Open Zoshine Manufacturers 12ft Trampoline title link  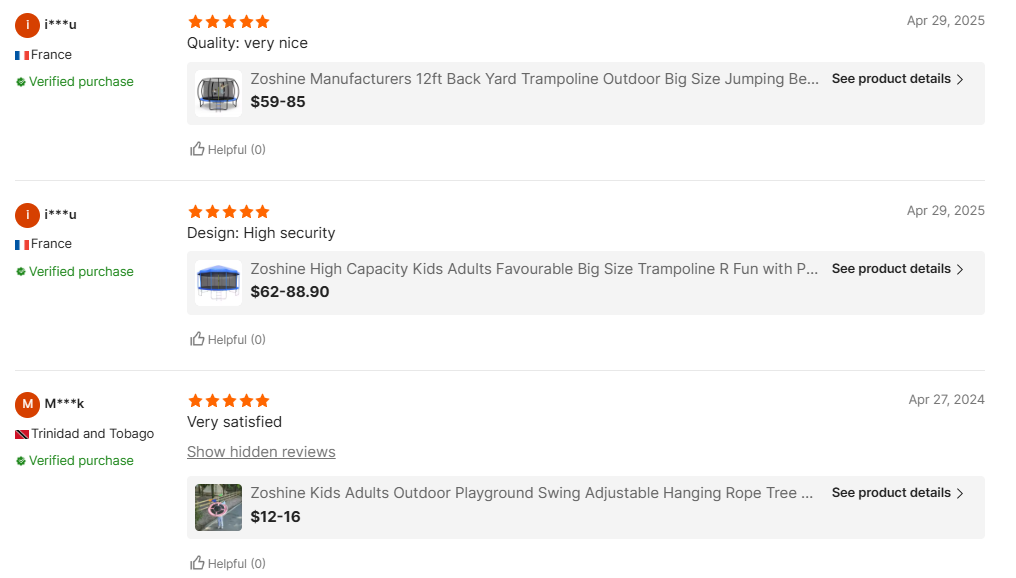[x=534, y=79]
